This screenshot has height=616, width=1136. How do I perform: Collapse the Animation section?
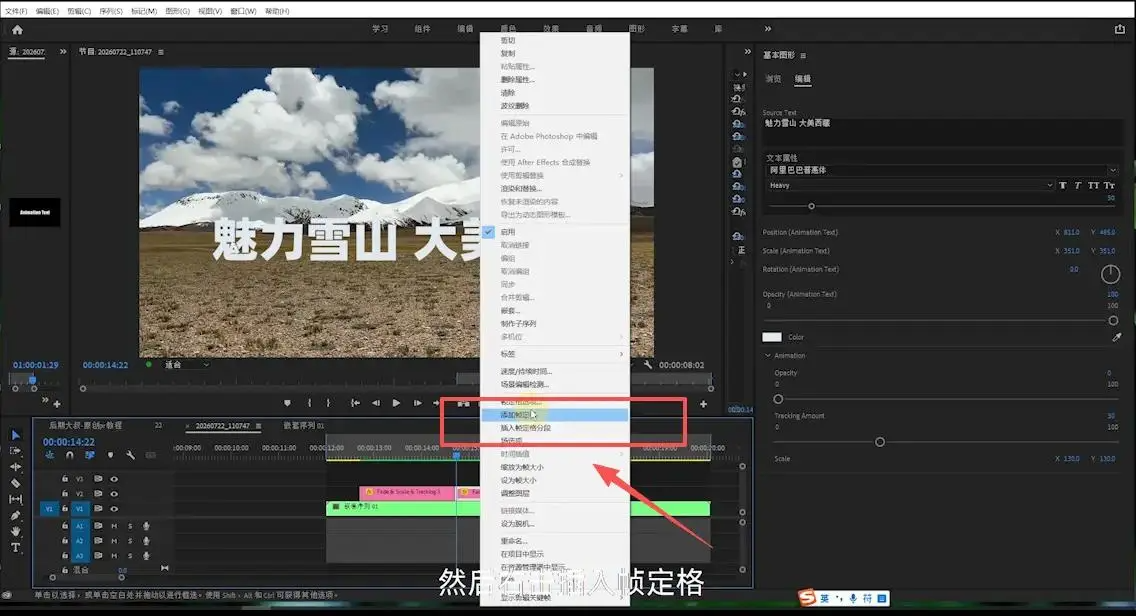768,356
